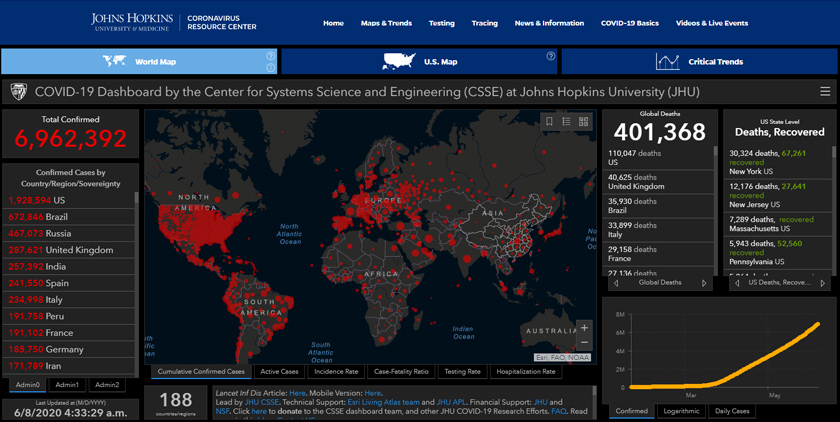Switch to the Critical Trends tab
The image size is (840, 422).
699,62
